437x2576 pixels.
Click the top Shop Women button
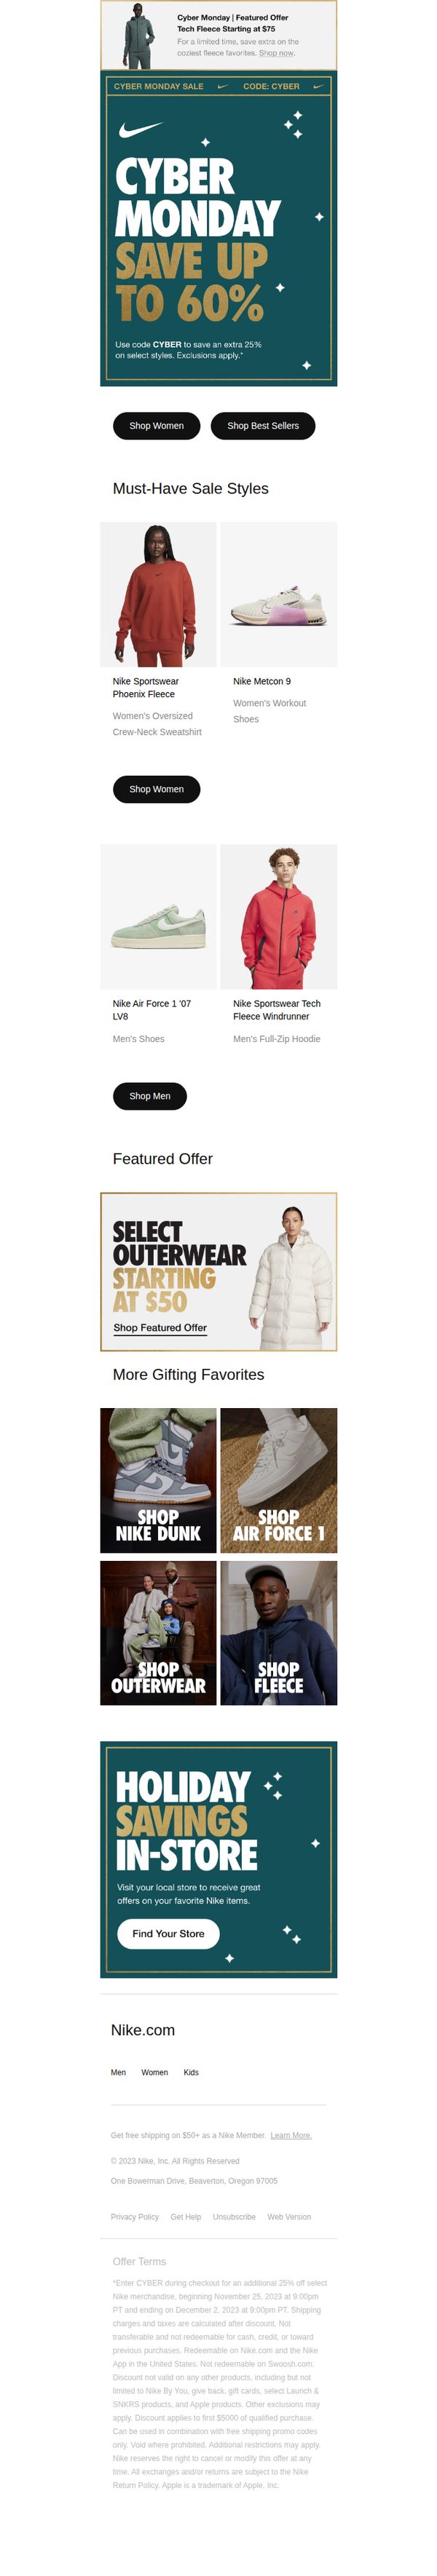coord(156,426)
